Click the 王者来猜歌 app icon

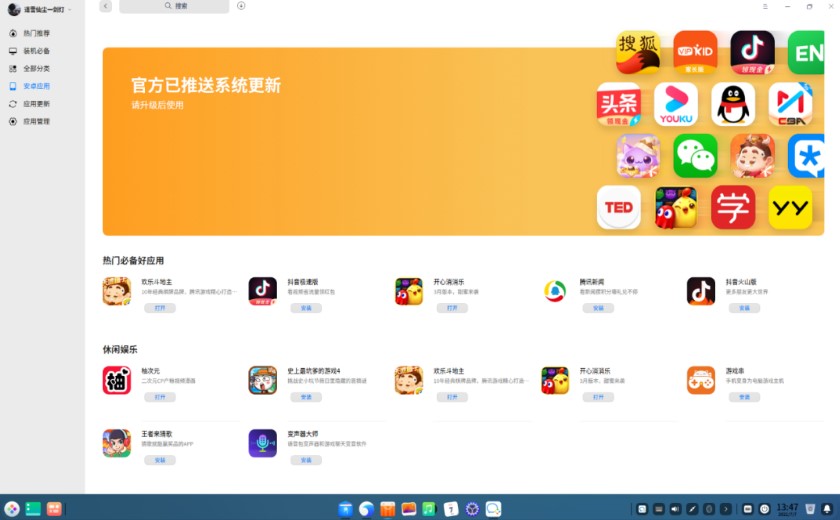coord(117,443)
